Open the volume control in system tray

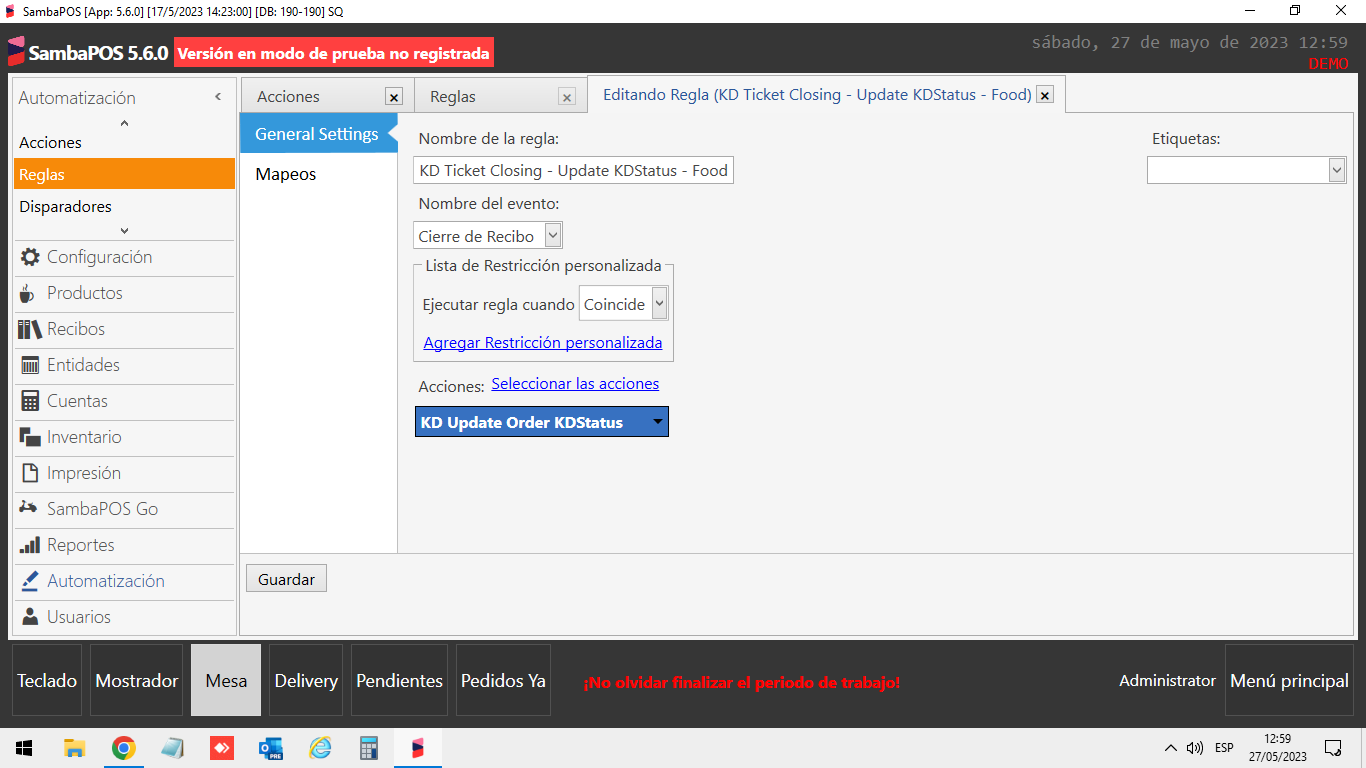coord(1195,748)
